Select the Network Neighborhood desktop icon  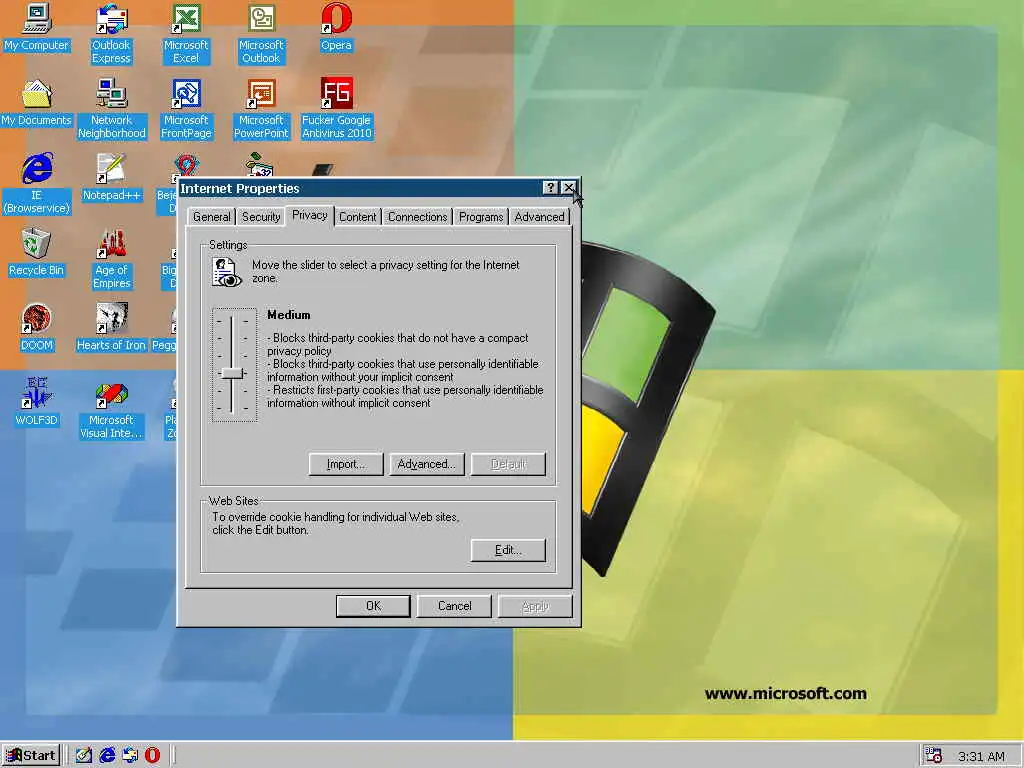tap(112, 109)
